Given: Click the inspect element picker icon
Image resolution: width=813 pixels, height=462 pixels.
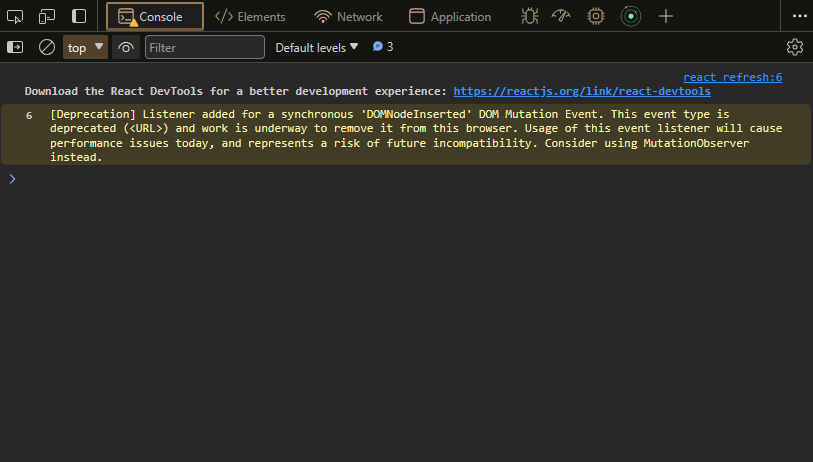Looking at the screenshot, I should 15,17.
